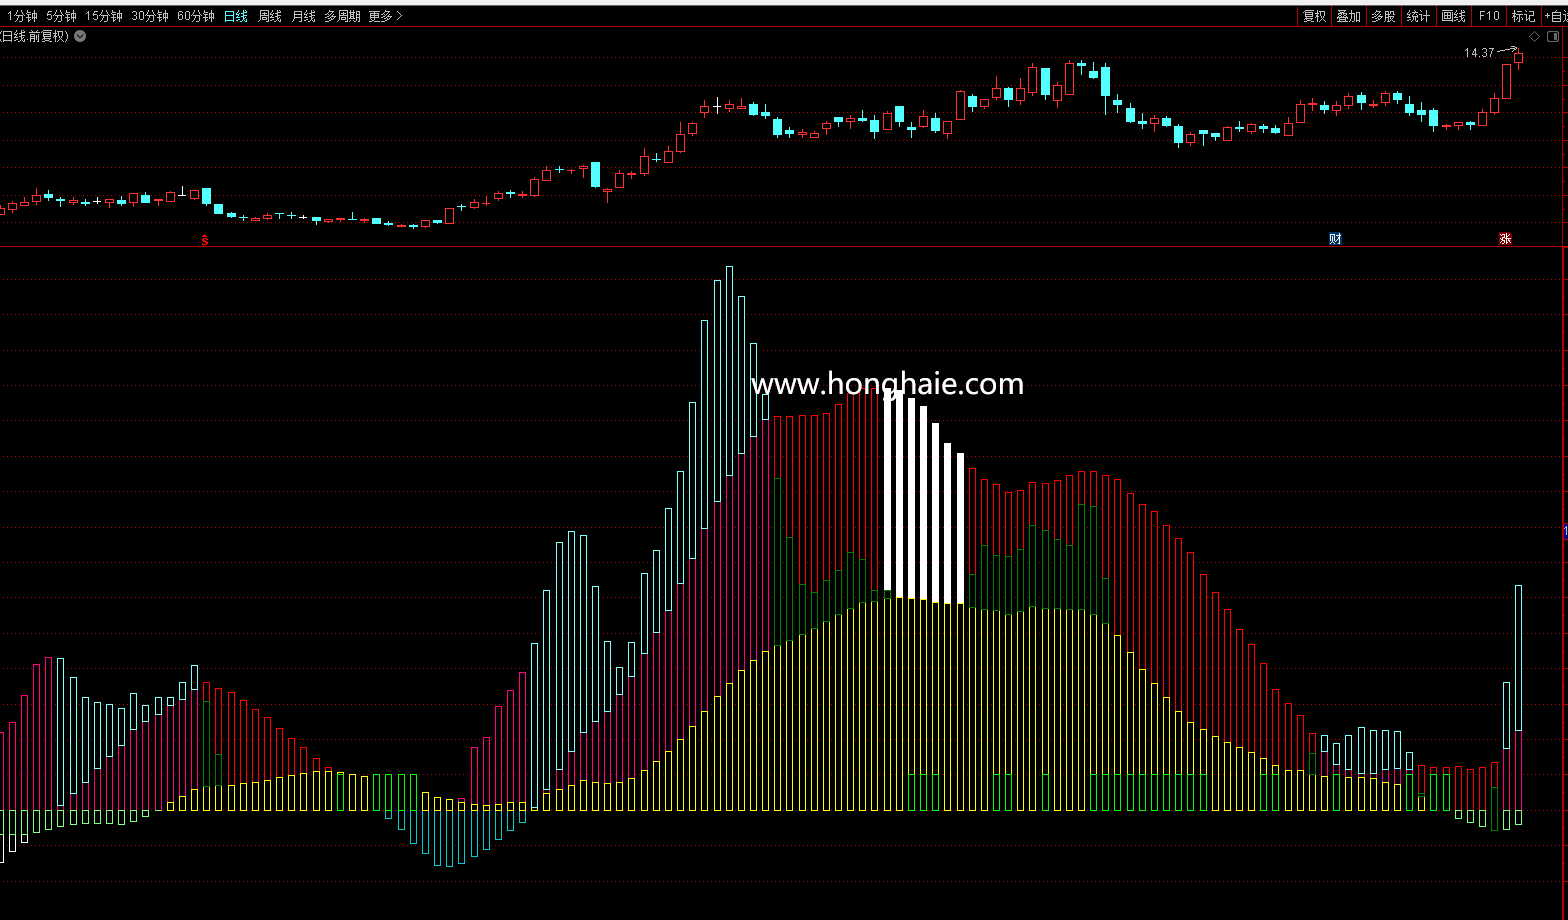This screenshot has width=1568, height=920.
Task: Click the red S marker below candles
Action: pos(205,240)
